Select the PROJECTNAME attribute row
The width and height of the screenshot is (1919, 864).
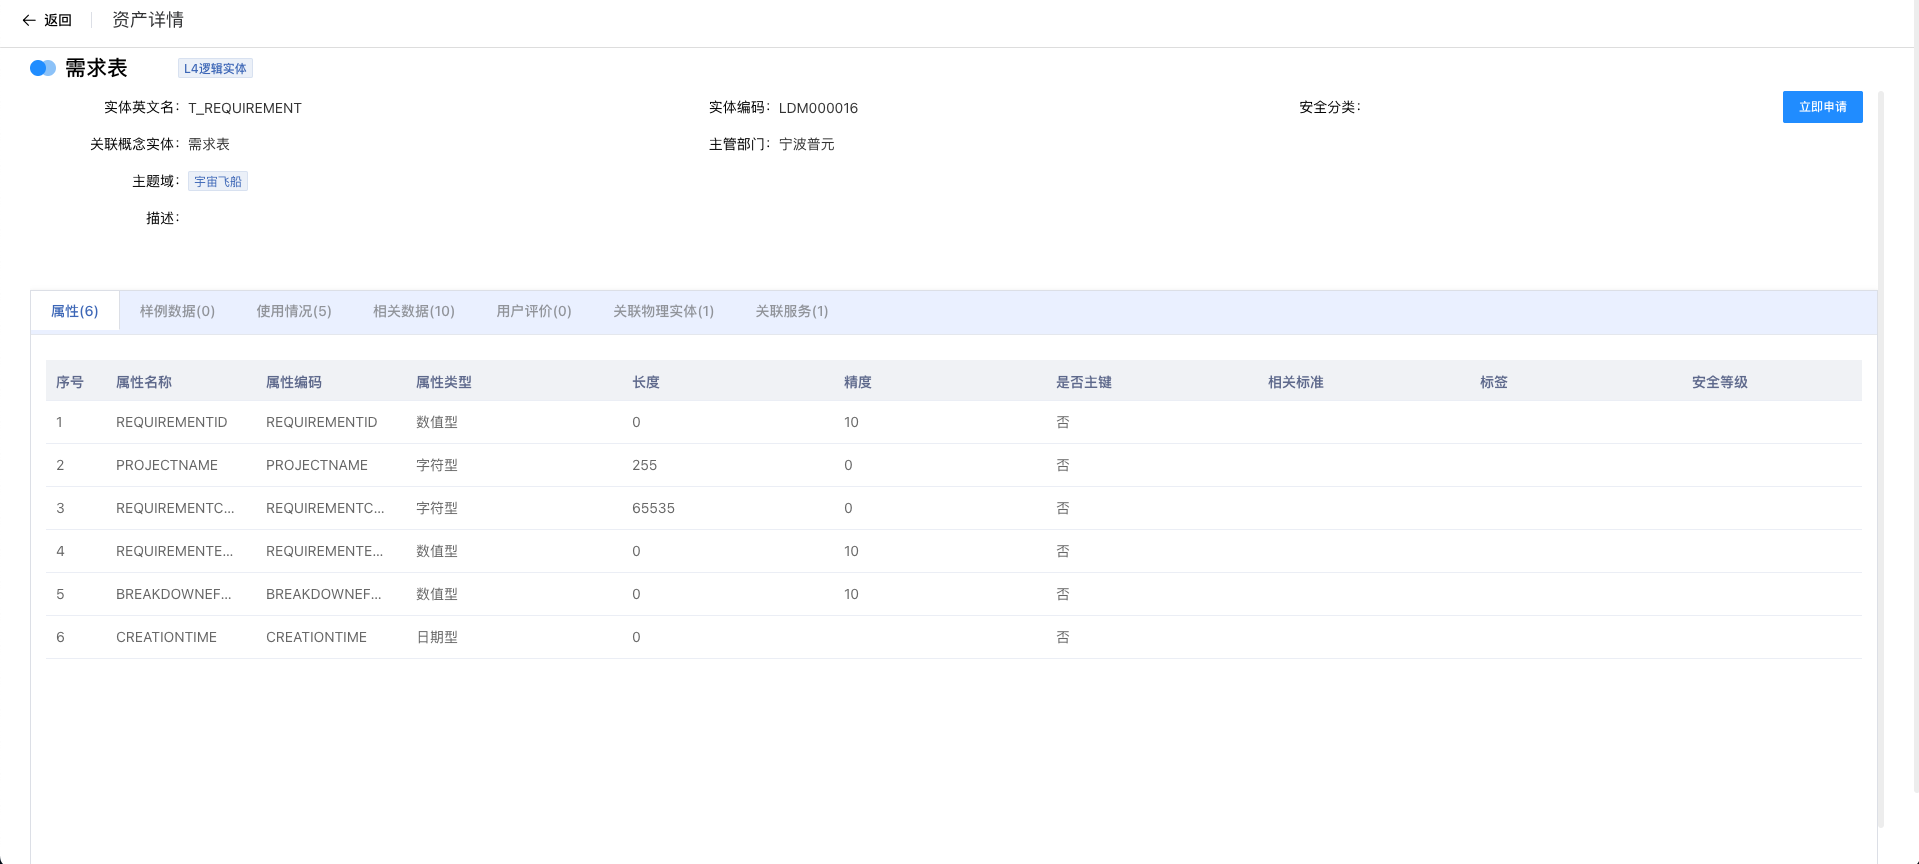(167, 465)
